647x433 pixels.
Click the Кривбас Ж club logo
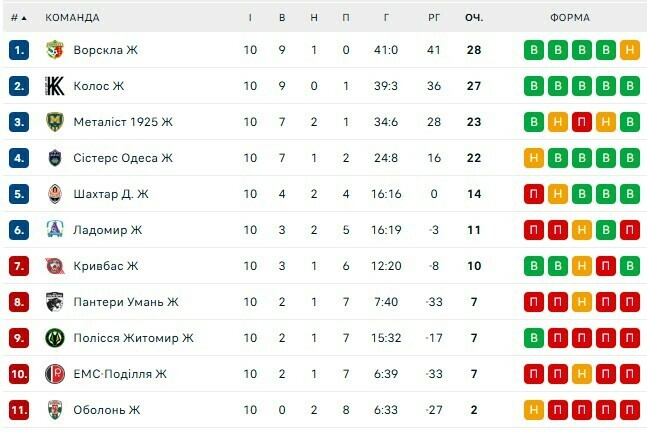[55, 266]
